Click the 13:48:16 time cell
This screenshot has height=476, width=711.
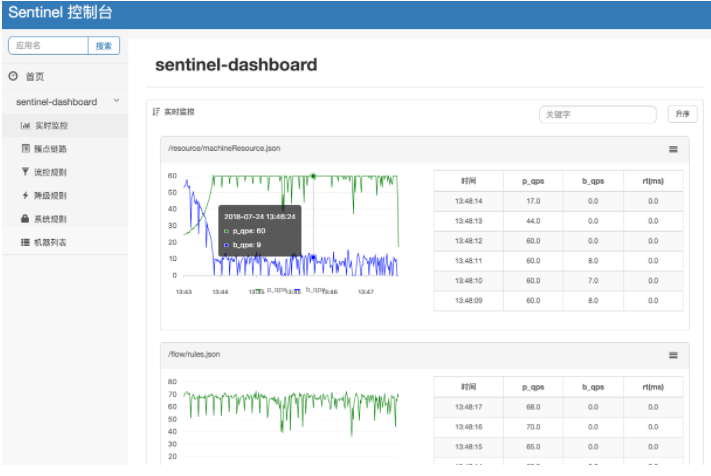click(x=468, y=427)
